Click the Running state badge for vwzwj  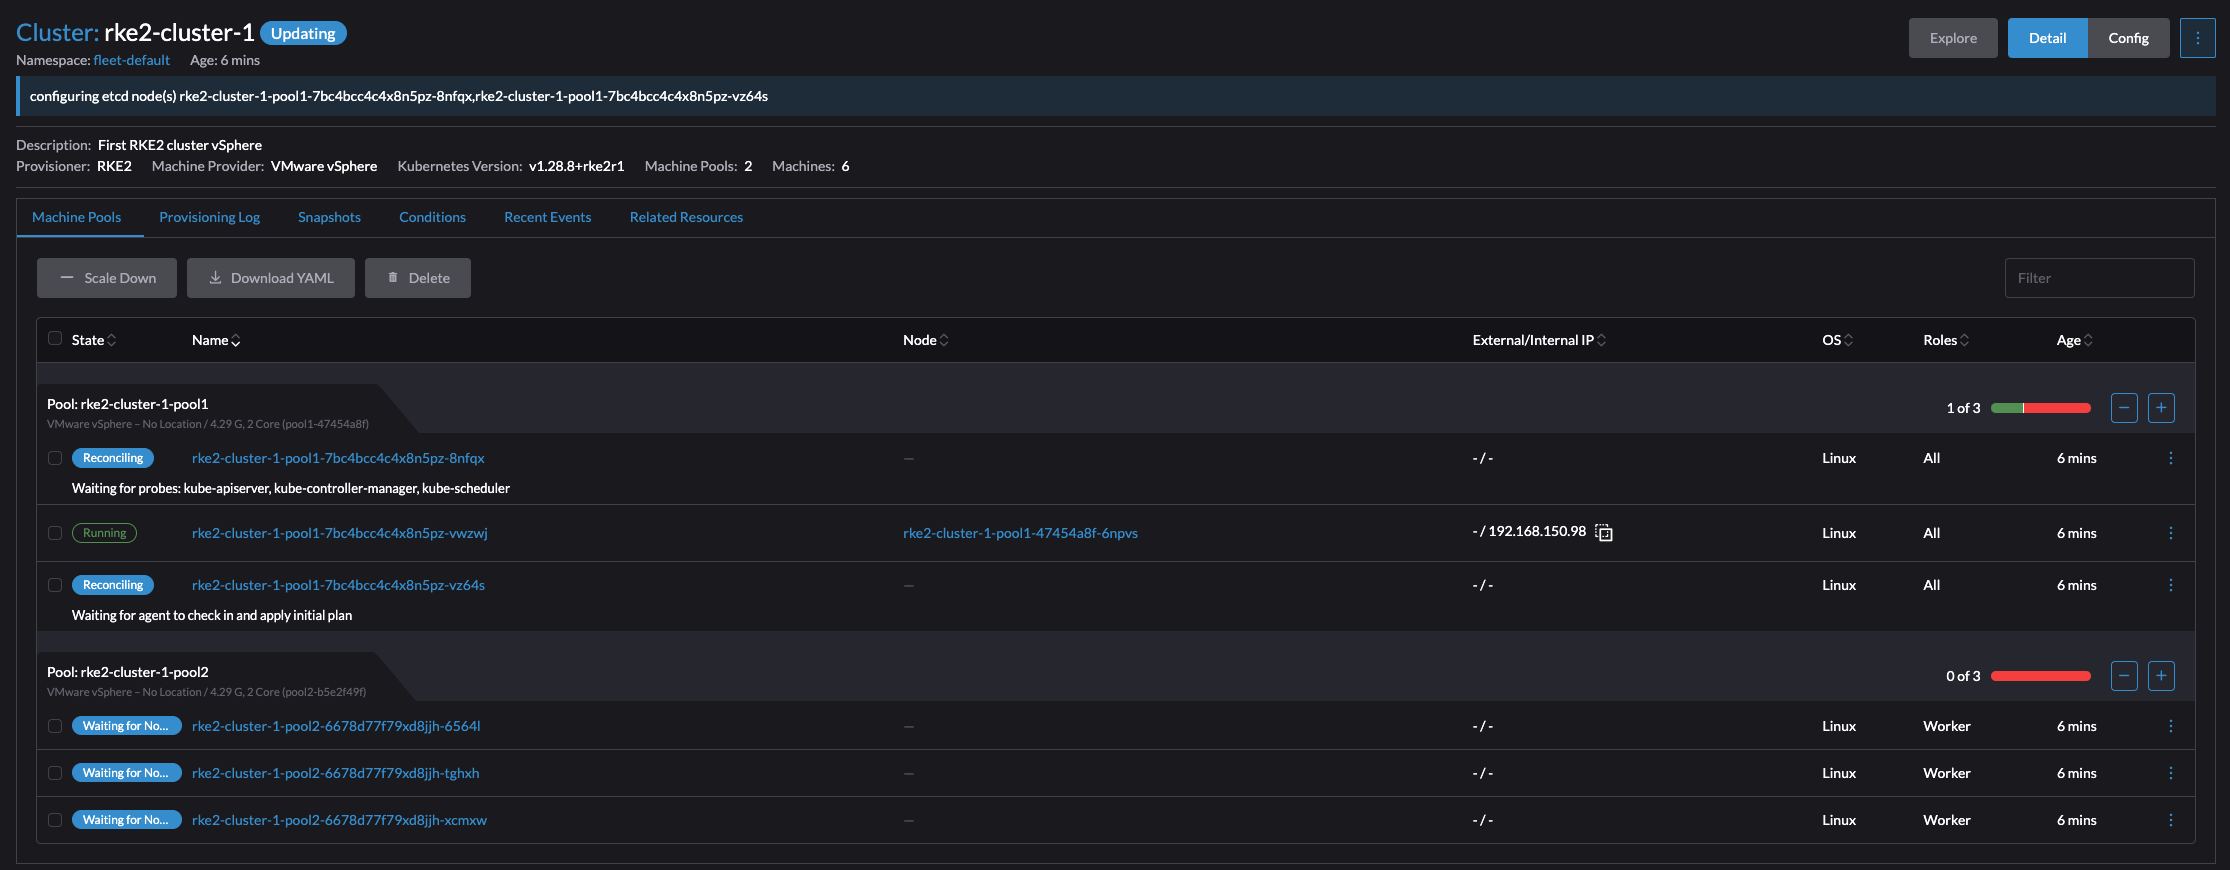(x=104, y=533)
